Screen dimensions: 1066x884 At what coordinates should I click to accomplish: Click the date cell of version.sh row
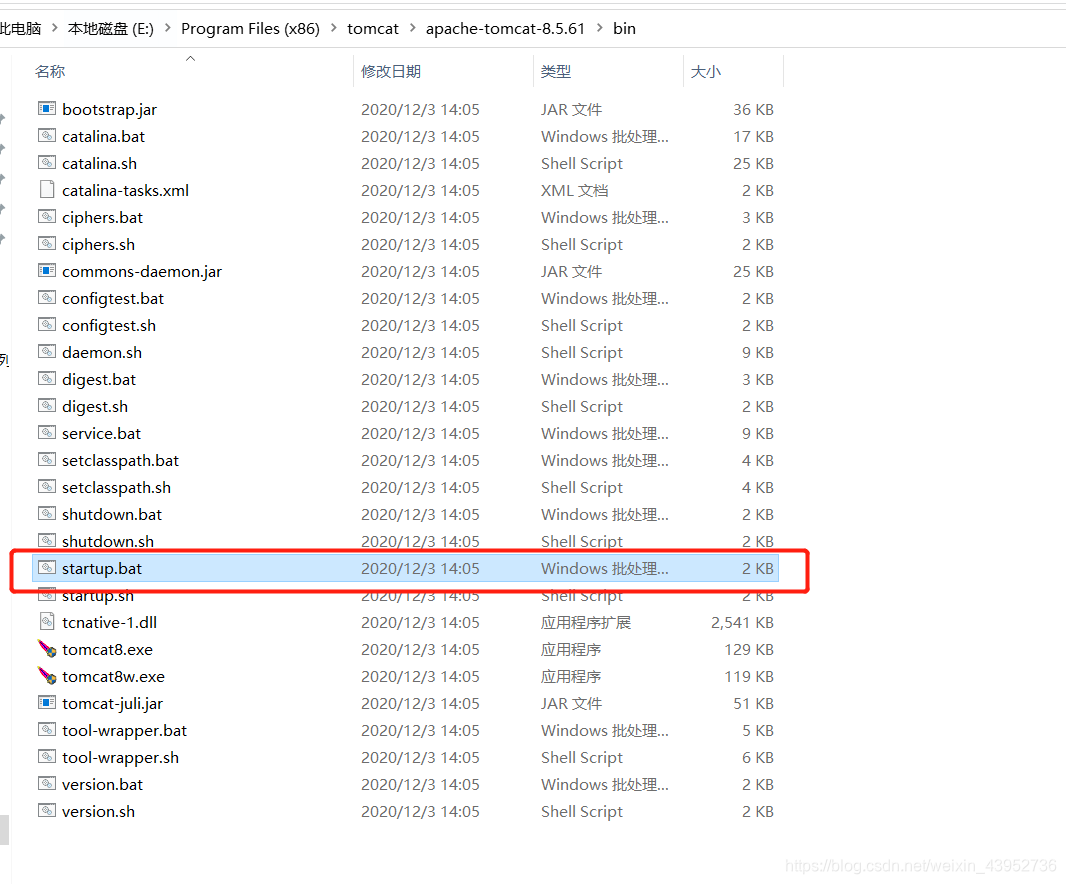coord(420,811)
